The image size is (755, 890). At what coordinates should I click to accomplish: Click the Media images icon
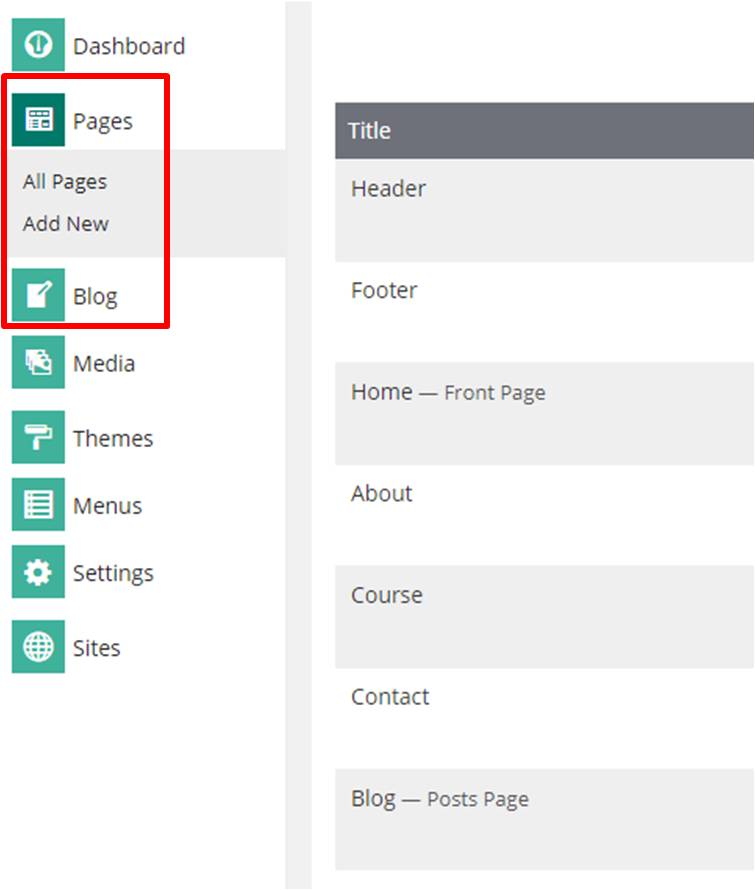38,362
